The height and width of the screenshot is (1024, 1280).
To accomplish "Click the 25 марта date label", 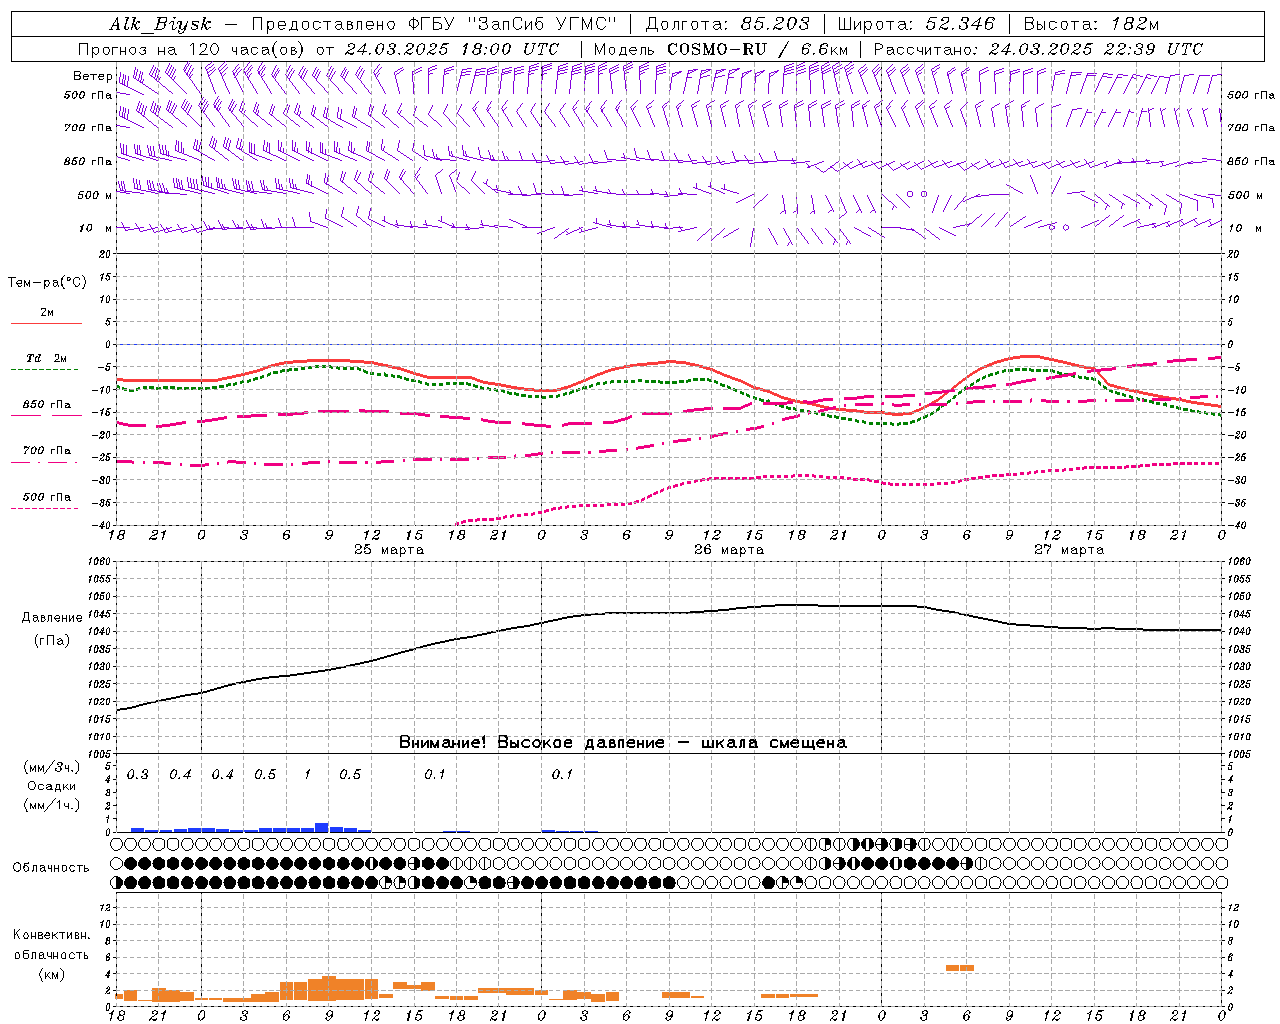I will pyautogui.click(x=389, y=550).
